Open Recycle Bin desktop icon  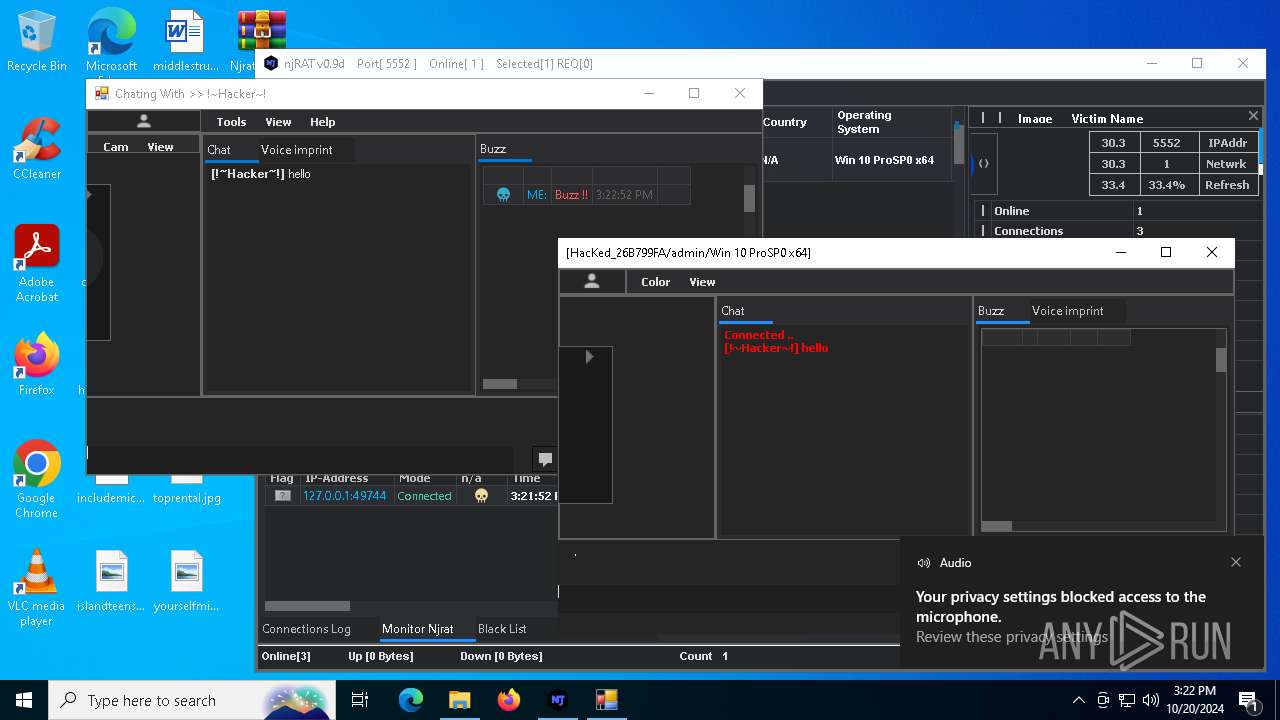[37, 41]
